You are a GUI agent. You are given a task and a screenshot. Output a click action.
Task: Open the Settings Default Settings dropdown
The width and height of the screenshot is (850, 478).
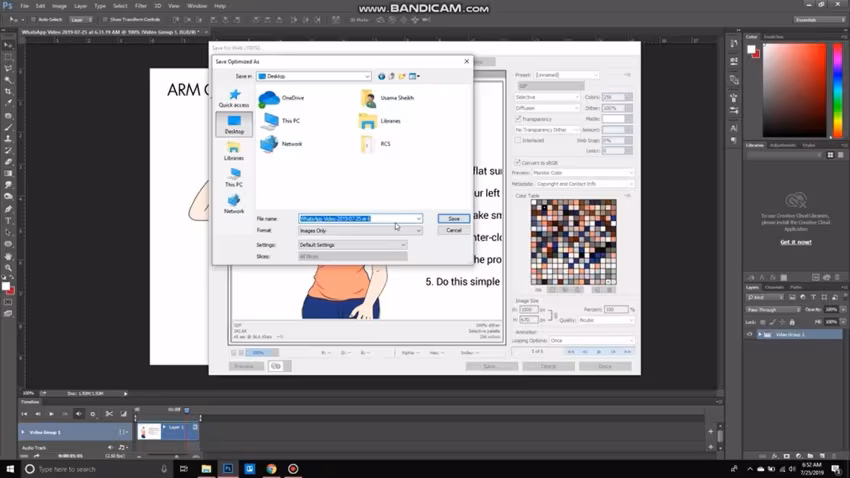pos(352,245)
